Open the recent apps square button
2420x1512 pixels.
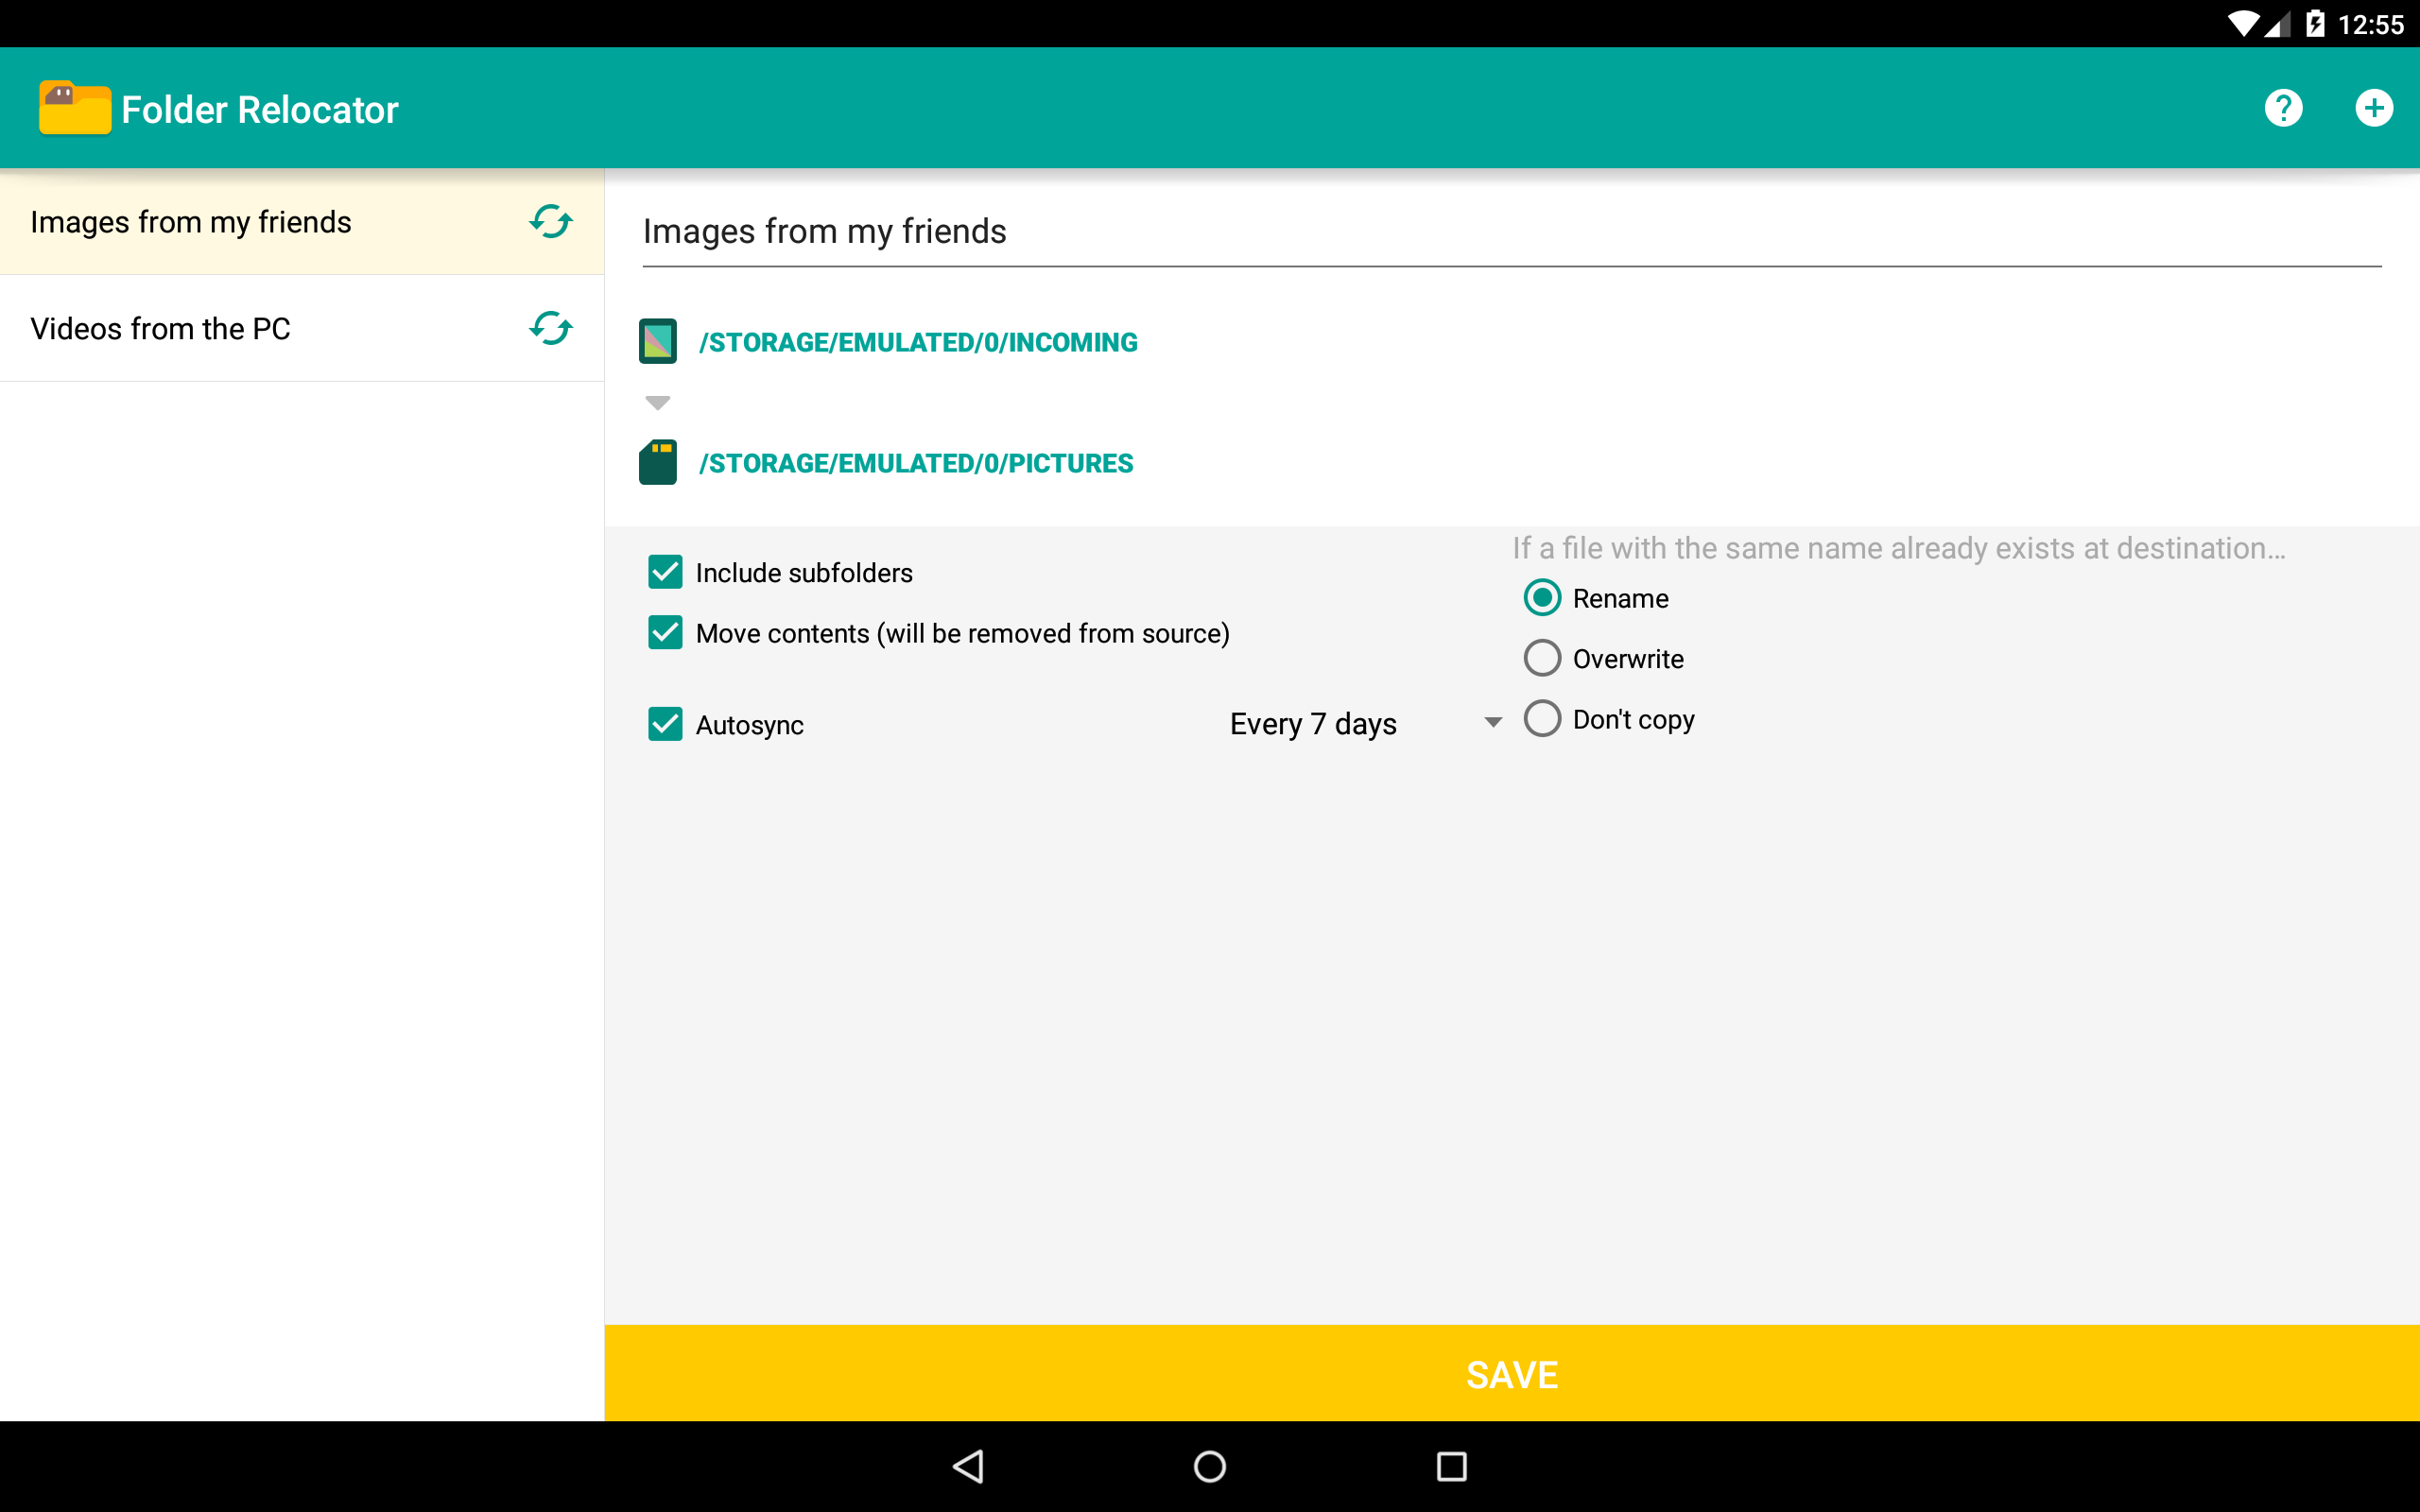pyautogui.click(x=1451, y=1466)
